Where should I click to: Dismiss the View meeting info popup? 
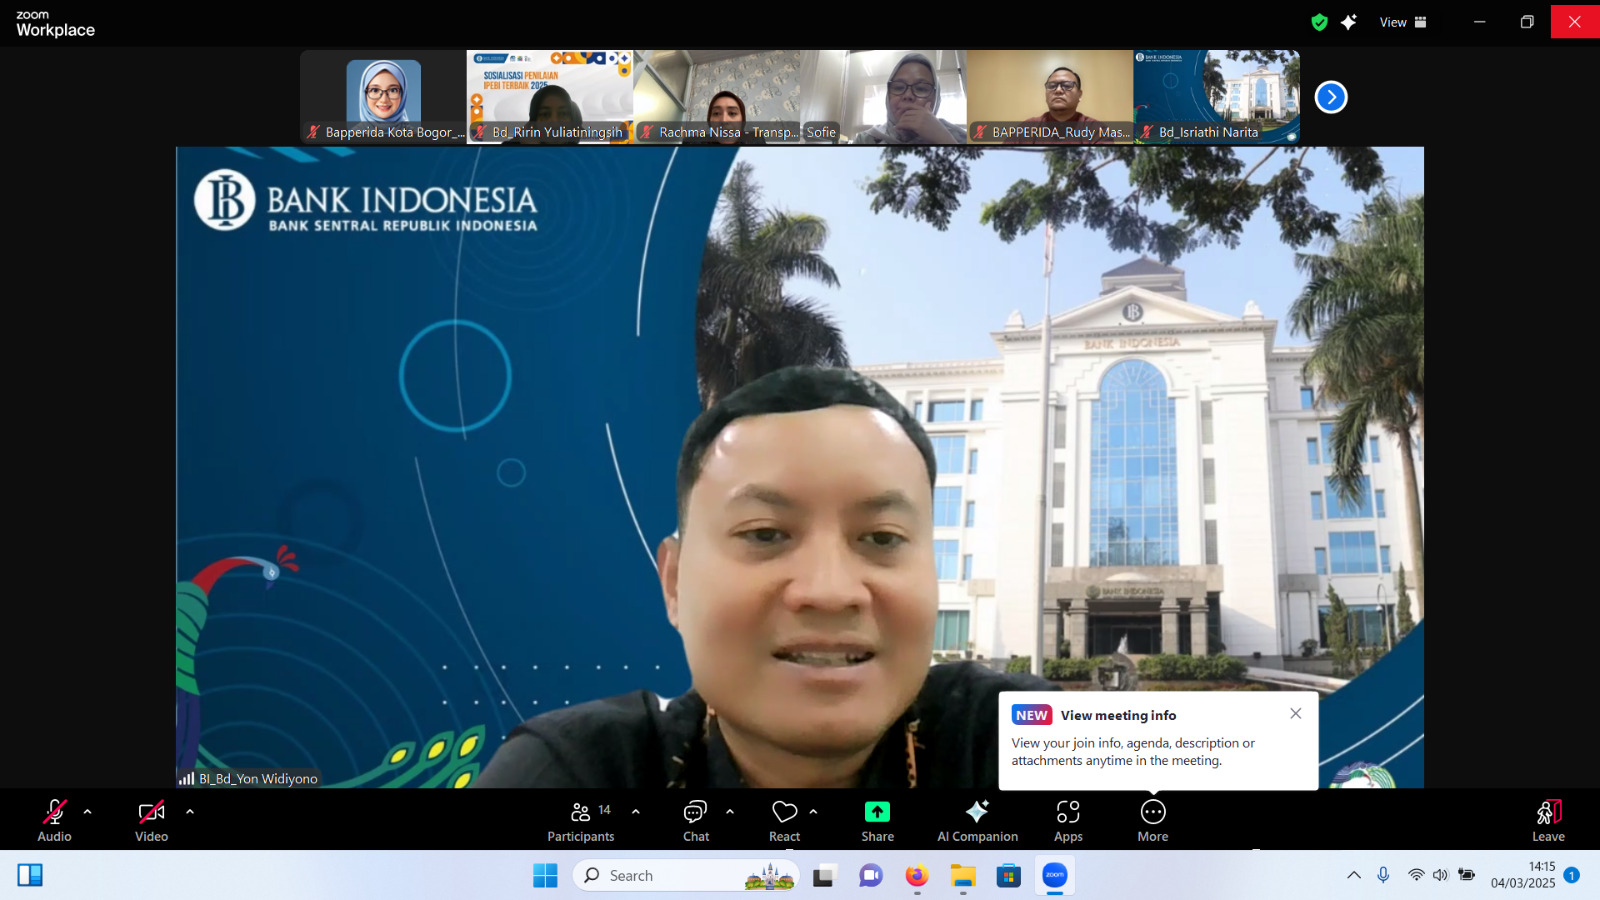[1296, 713]
